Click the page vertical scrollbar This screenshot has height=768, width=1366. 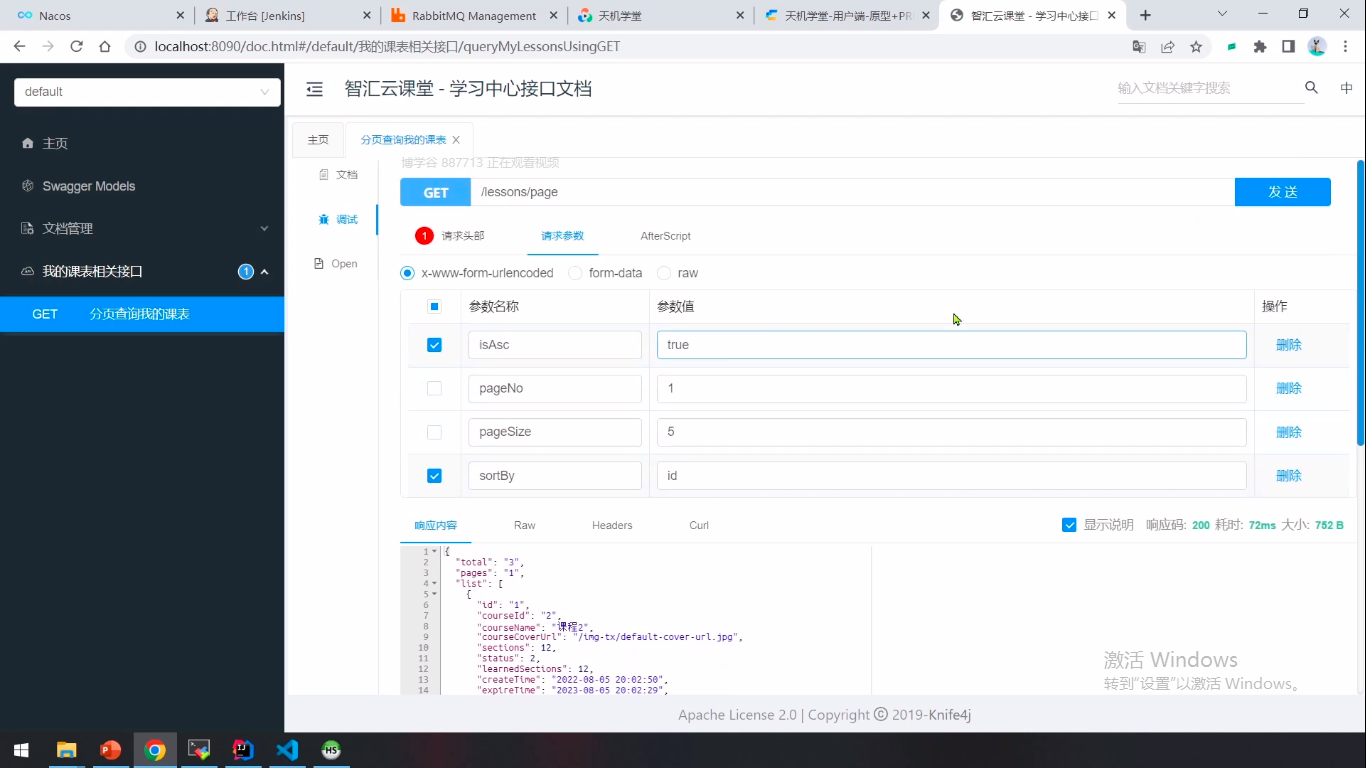point(1360,301)
